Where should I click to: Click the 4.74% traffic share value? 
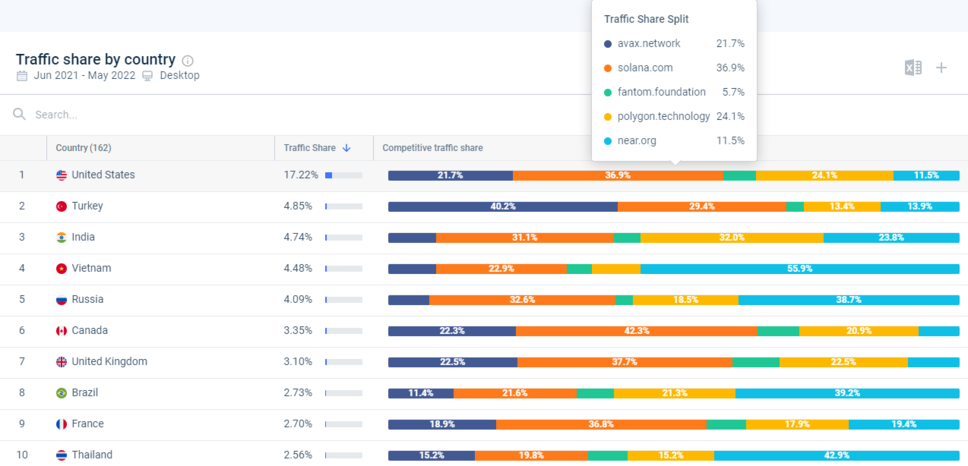[x=298, y=237]
